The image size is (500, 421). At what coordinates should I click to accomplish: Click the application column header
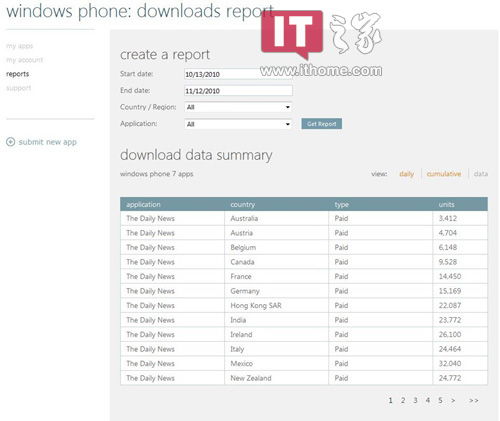(x=143, y=204)
